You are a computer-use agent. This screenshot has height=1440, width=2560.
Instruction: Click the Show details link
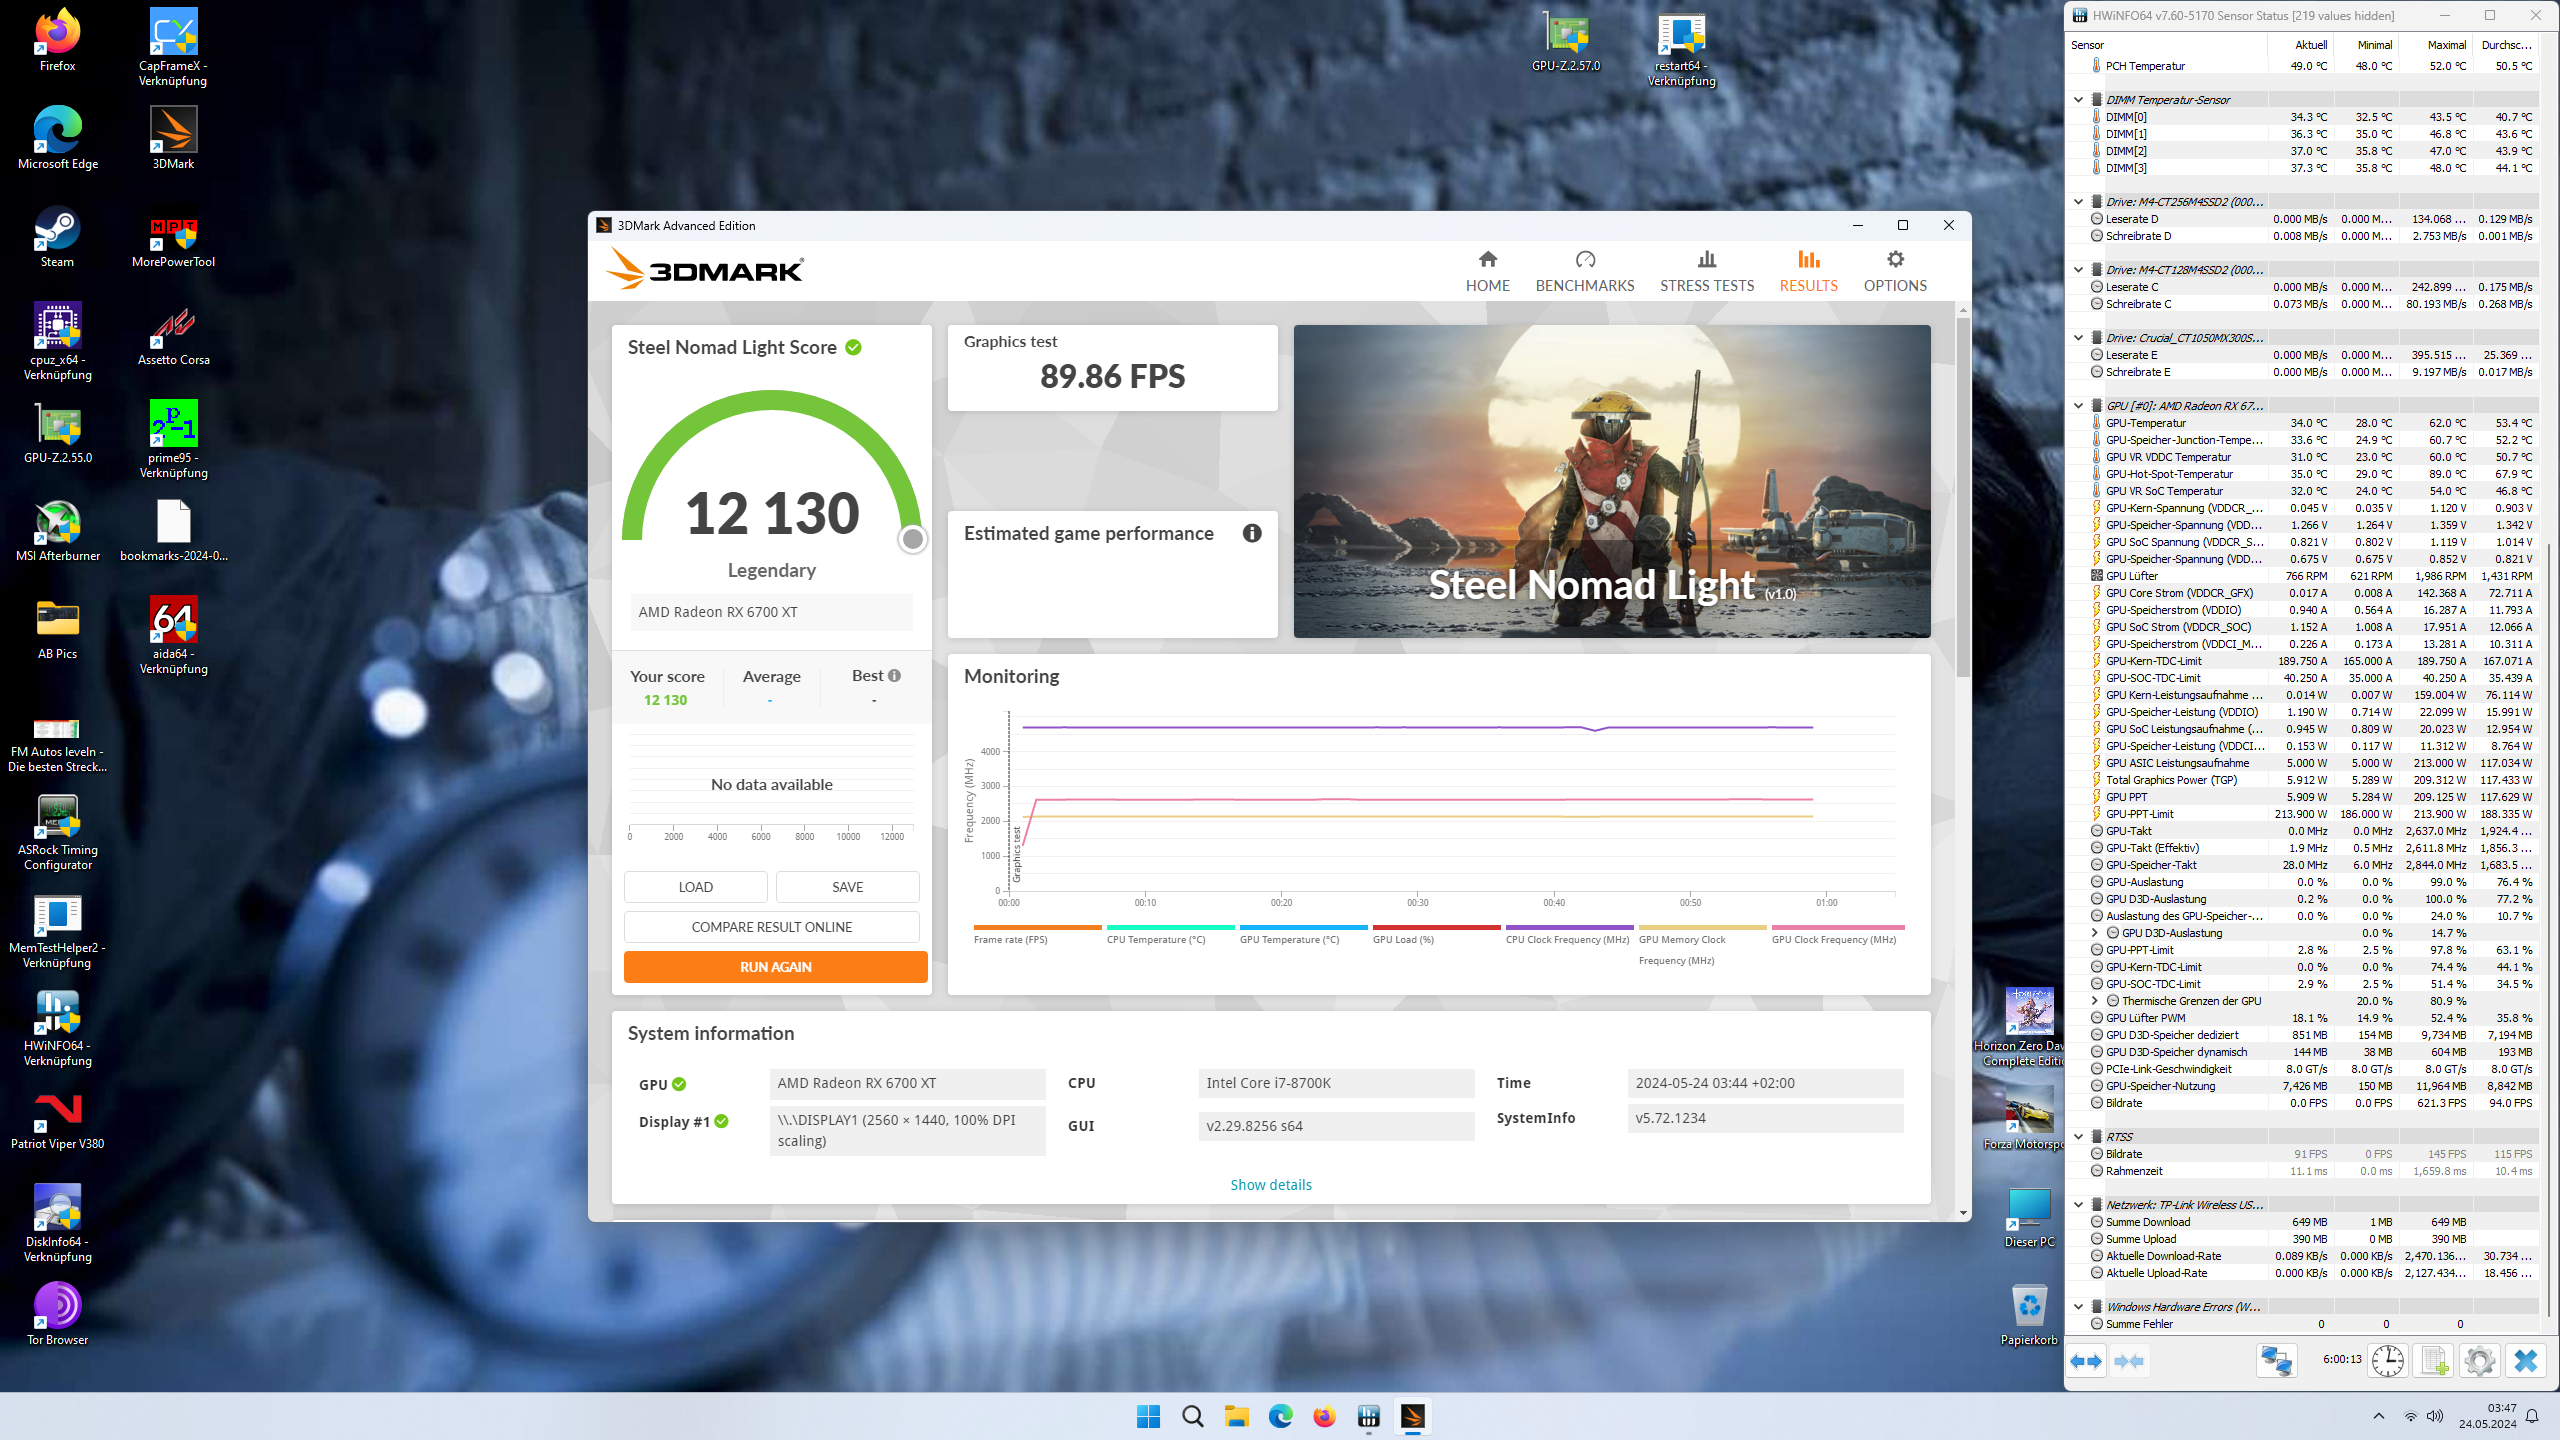pos(1270,1185)
